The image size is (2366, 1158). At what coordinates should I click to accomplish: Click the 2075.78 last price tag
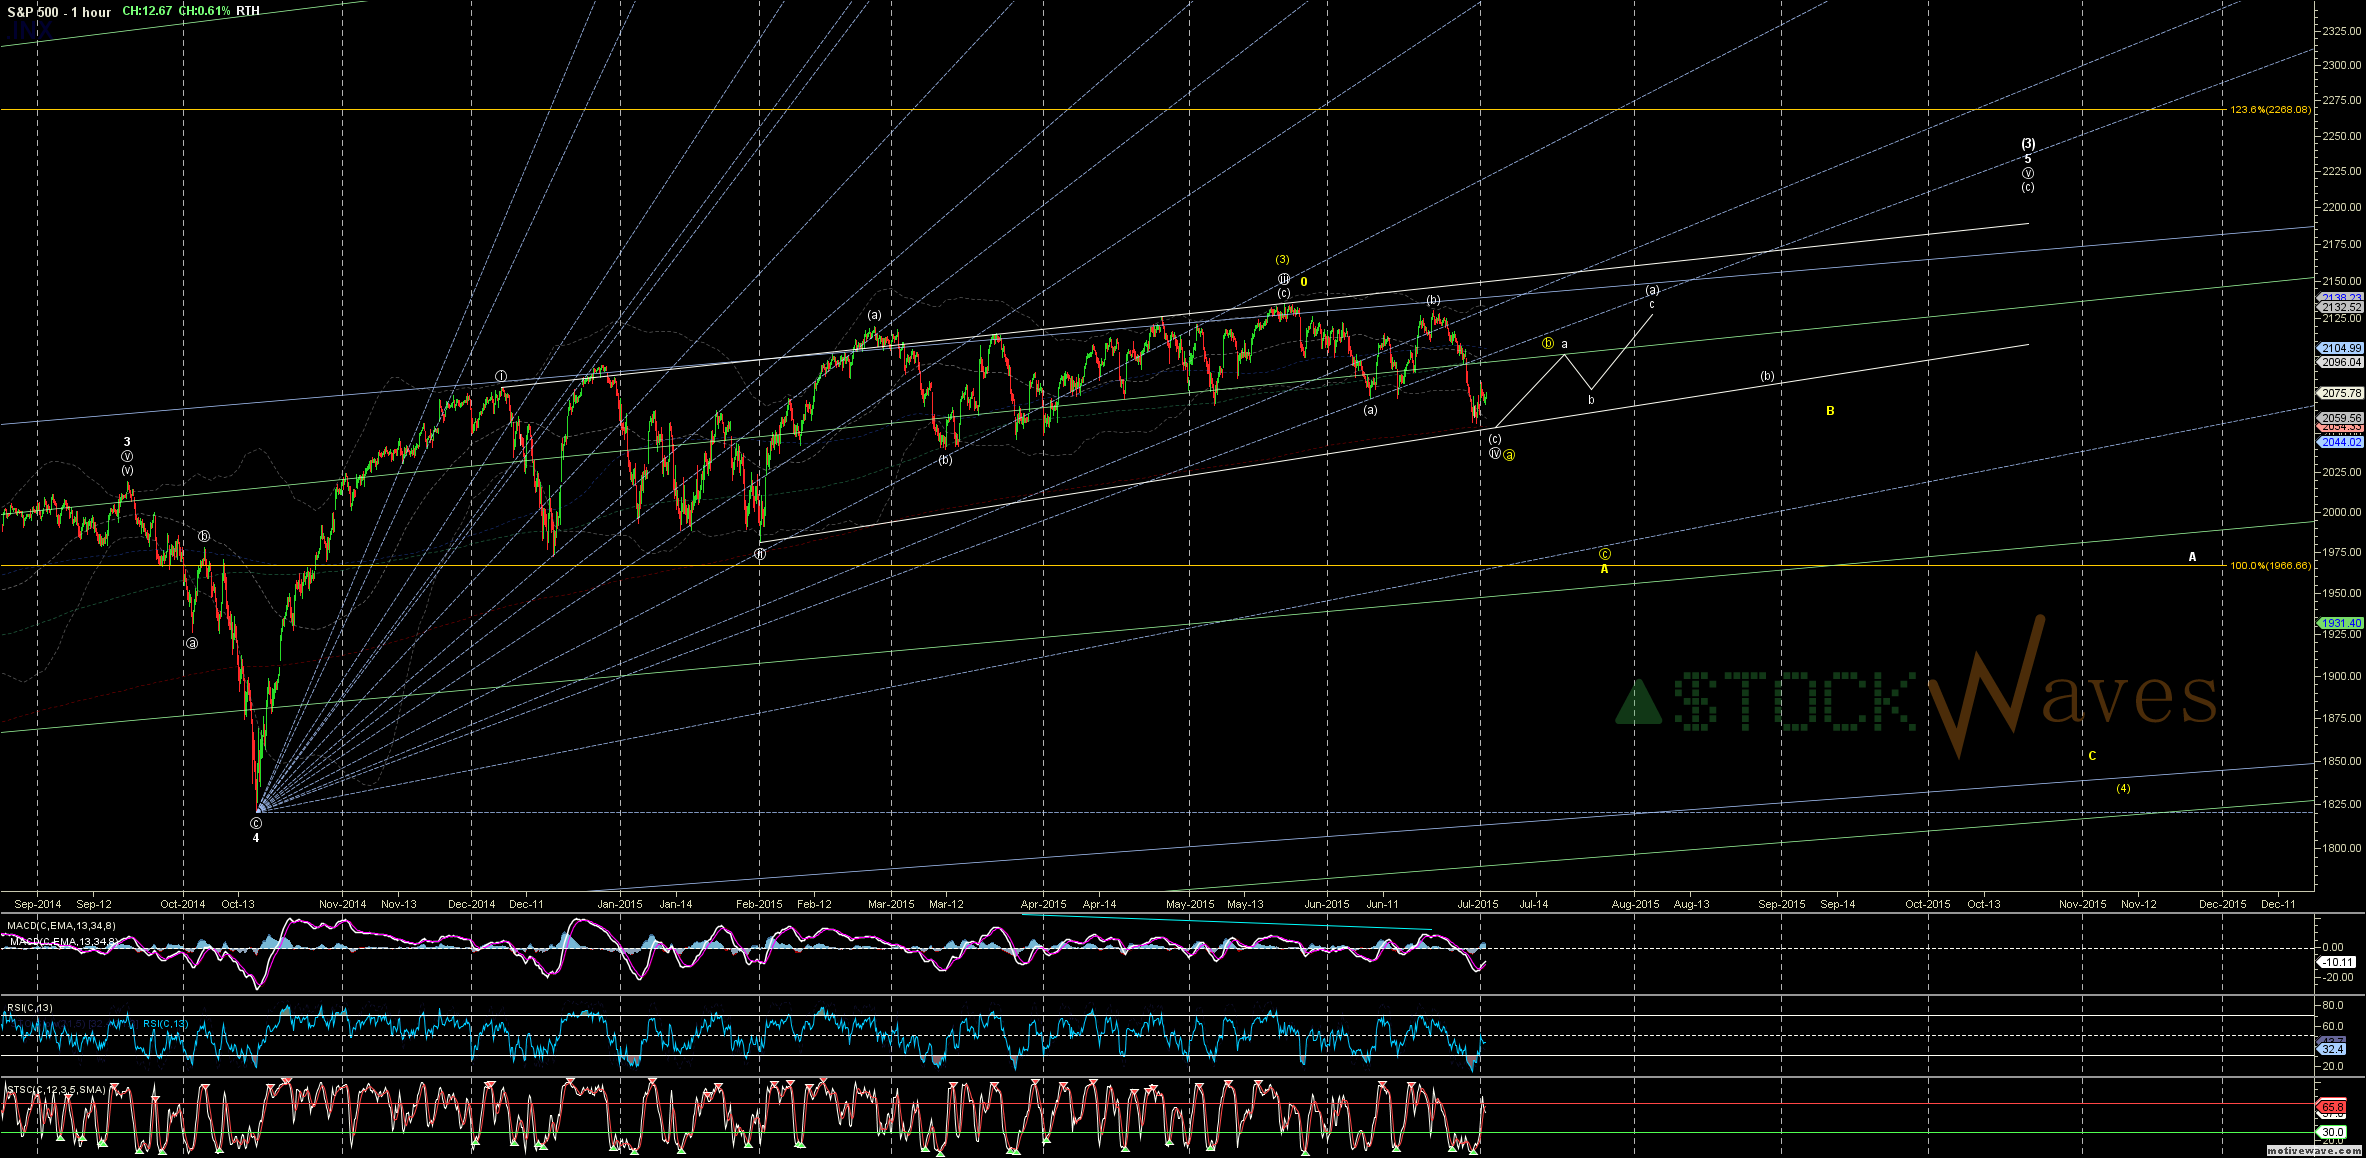coord(2341,393)
